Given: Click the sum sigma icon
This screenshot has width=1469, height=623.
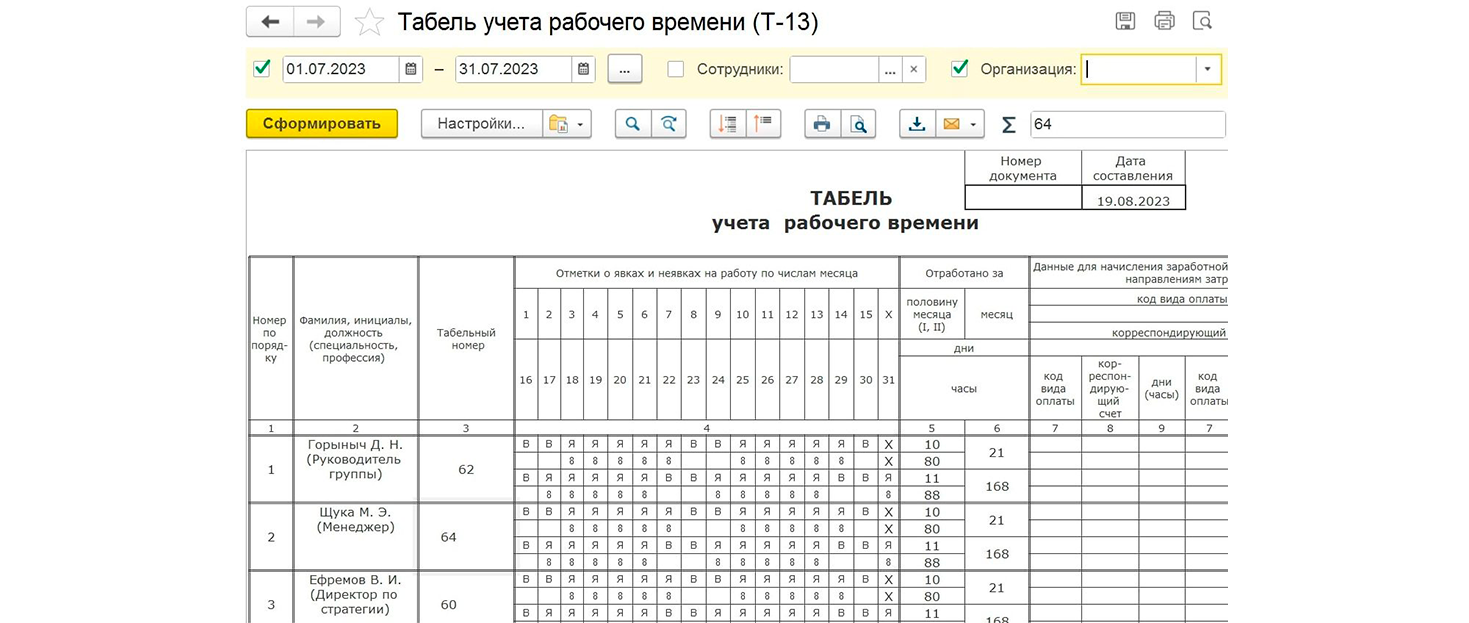Looking at the screenshot, I should [x=1008, y=124].
